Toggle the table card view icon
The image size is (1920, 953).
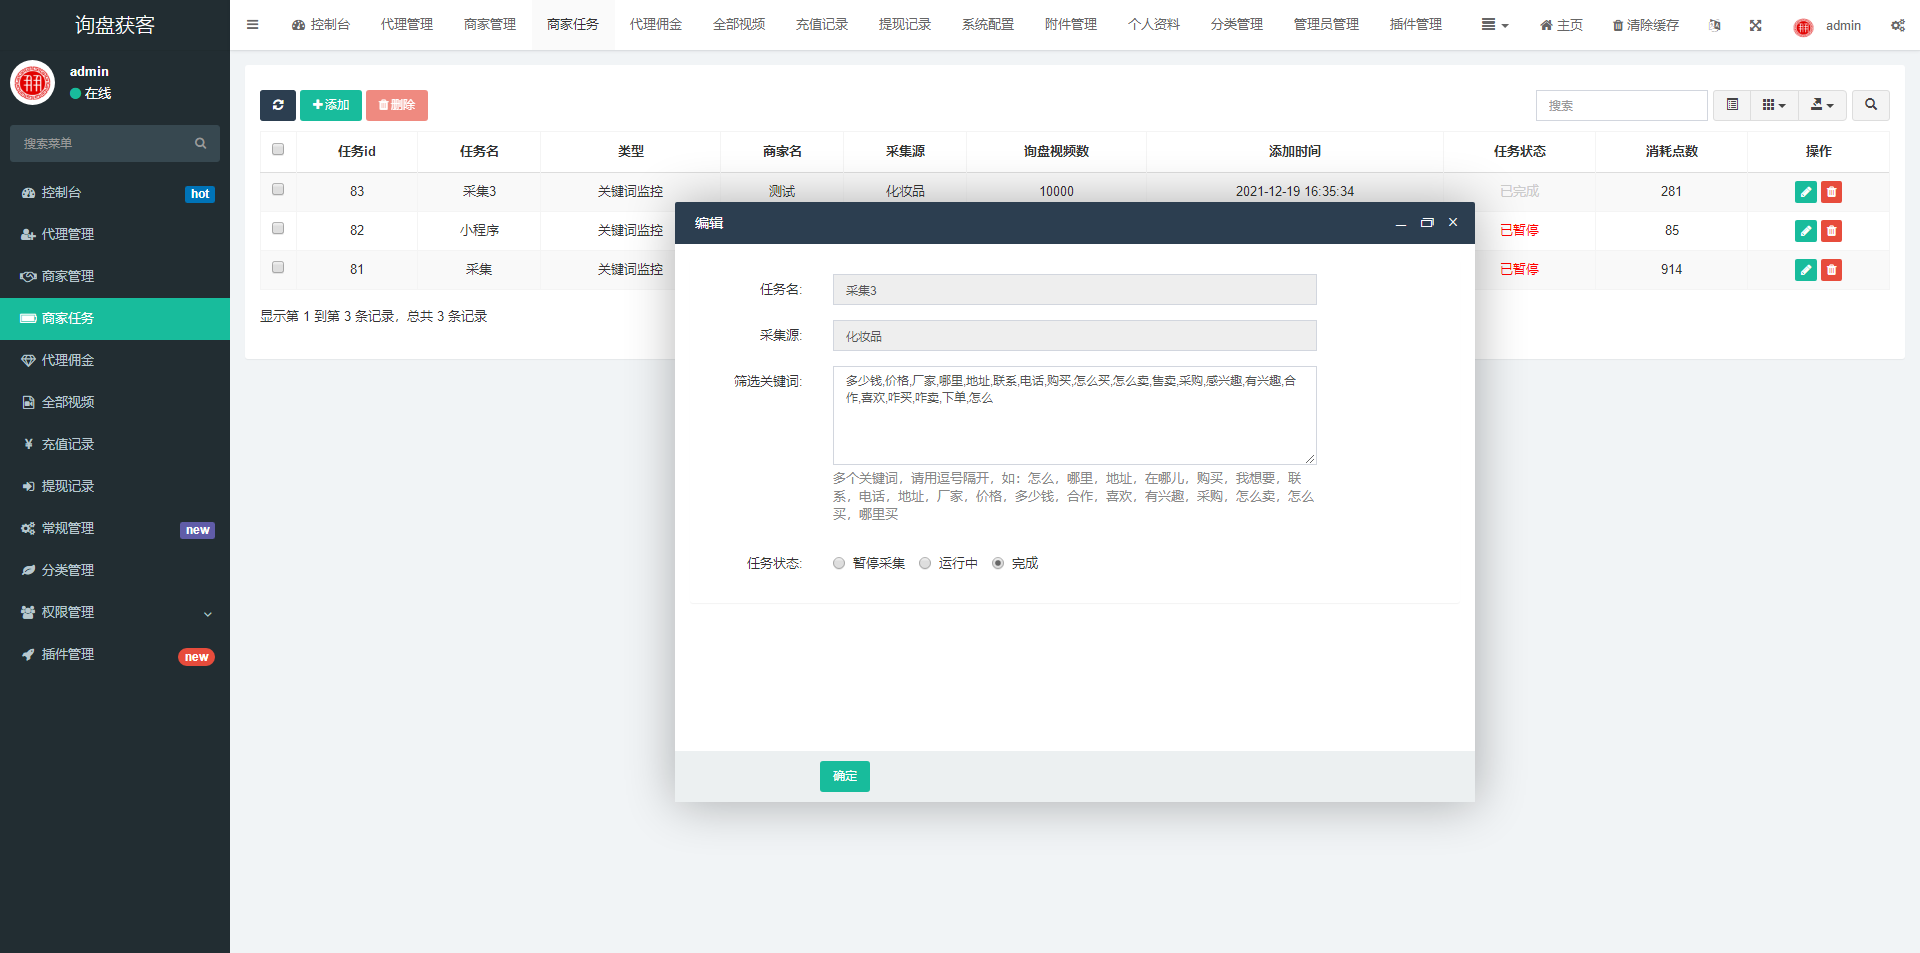[x=1732, y=105]
